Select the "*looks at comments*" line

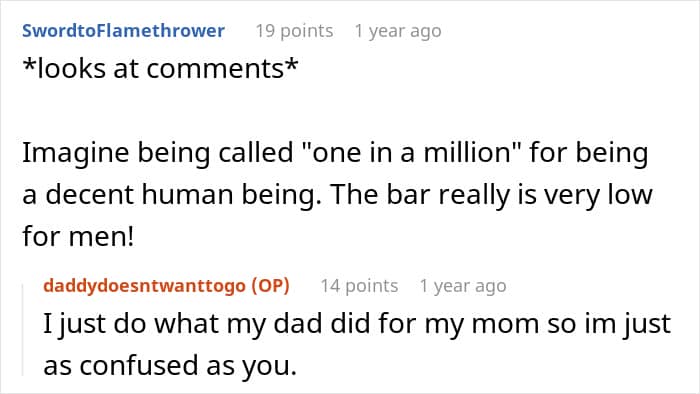[160, 69]
